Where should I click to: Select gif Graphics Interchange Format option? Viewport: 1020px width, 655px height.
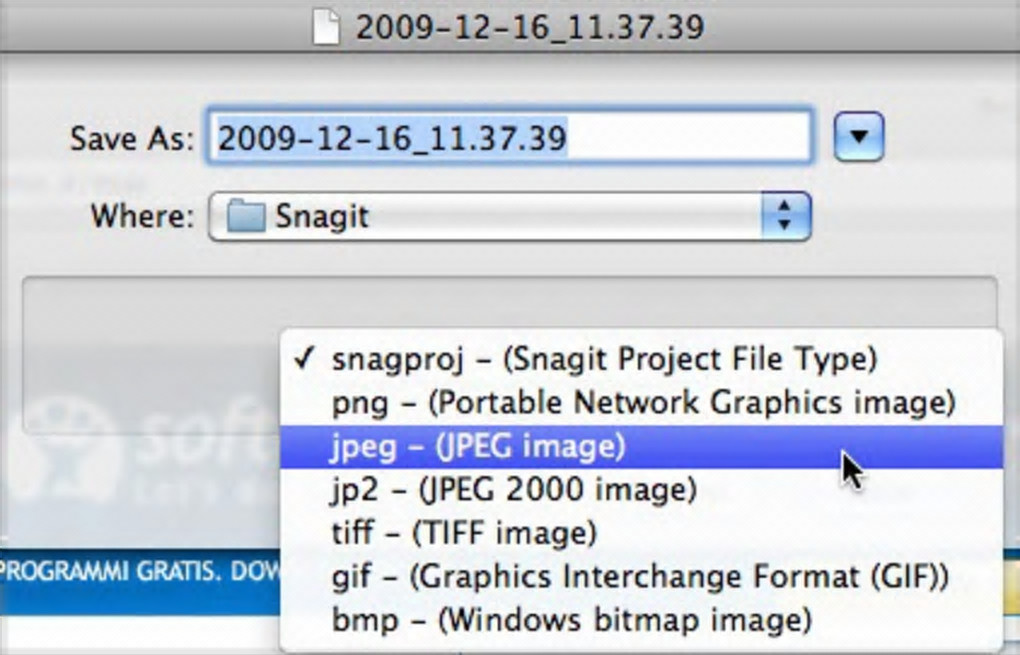pos(640,577)
